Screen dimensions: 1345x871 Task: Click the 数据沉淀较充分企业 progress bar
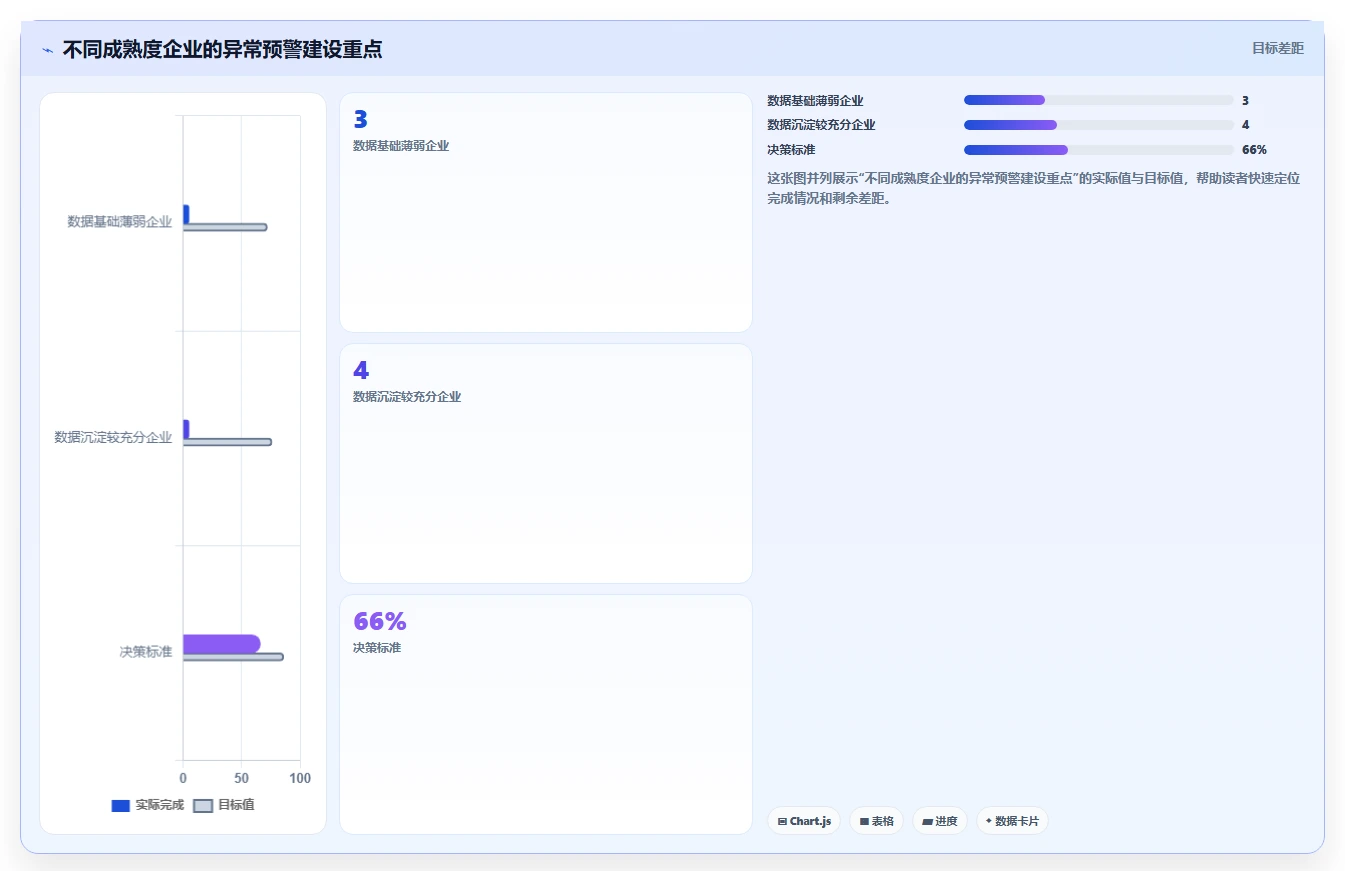pos(1098,125)
